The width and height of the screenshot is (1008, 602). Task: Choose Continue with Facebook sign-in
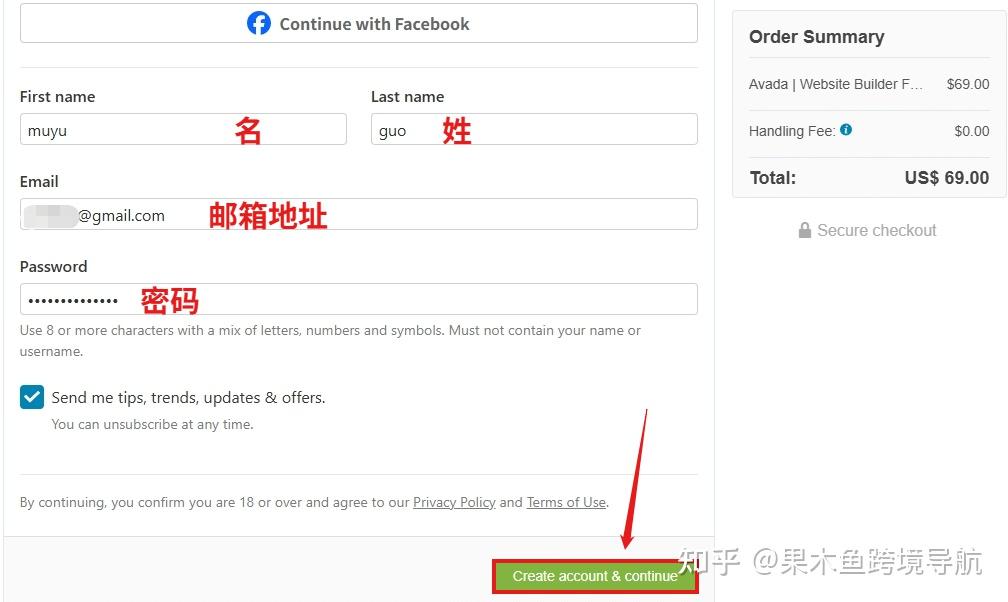click(x=359, y=23)
